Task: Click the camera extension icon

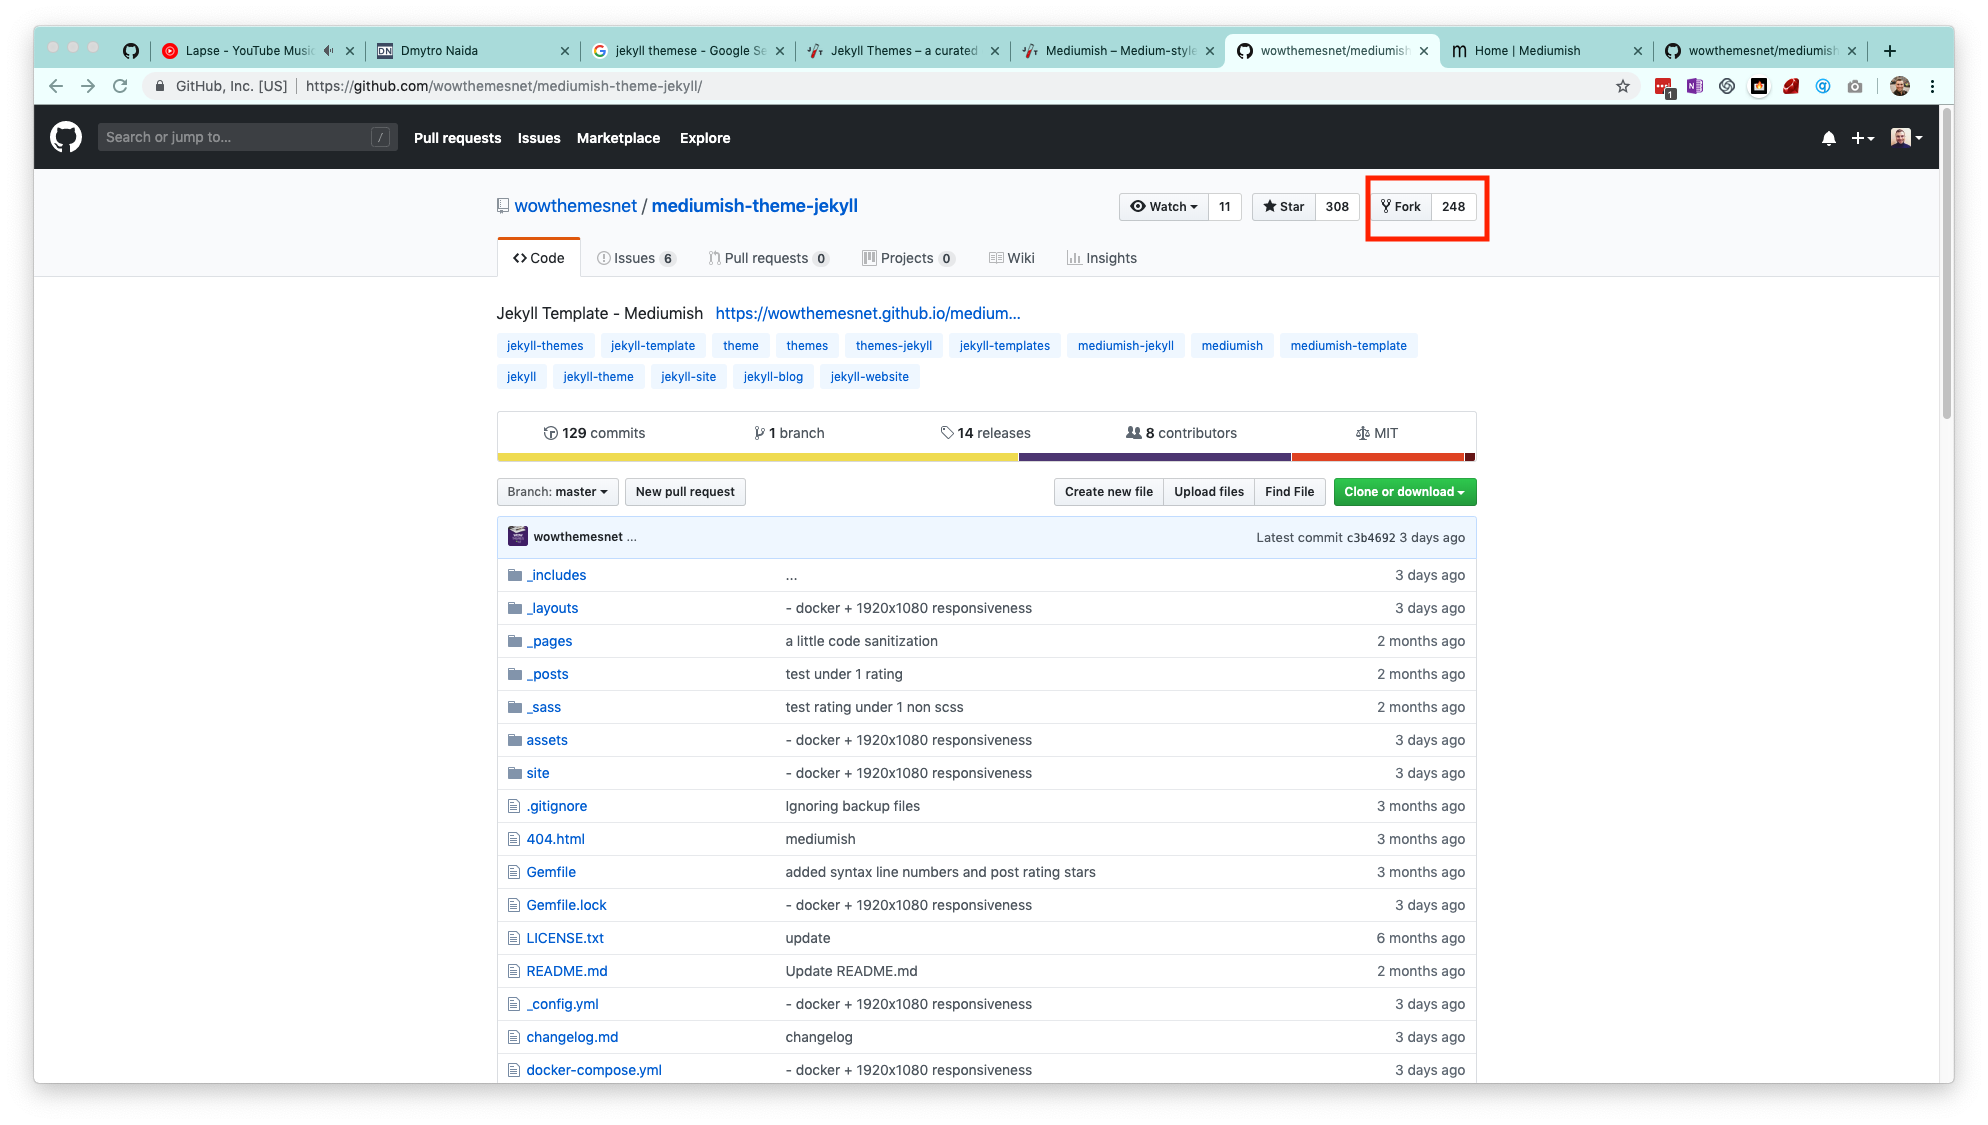Action: pyautogui.click(x=1855, y=86)
